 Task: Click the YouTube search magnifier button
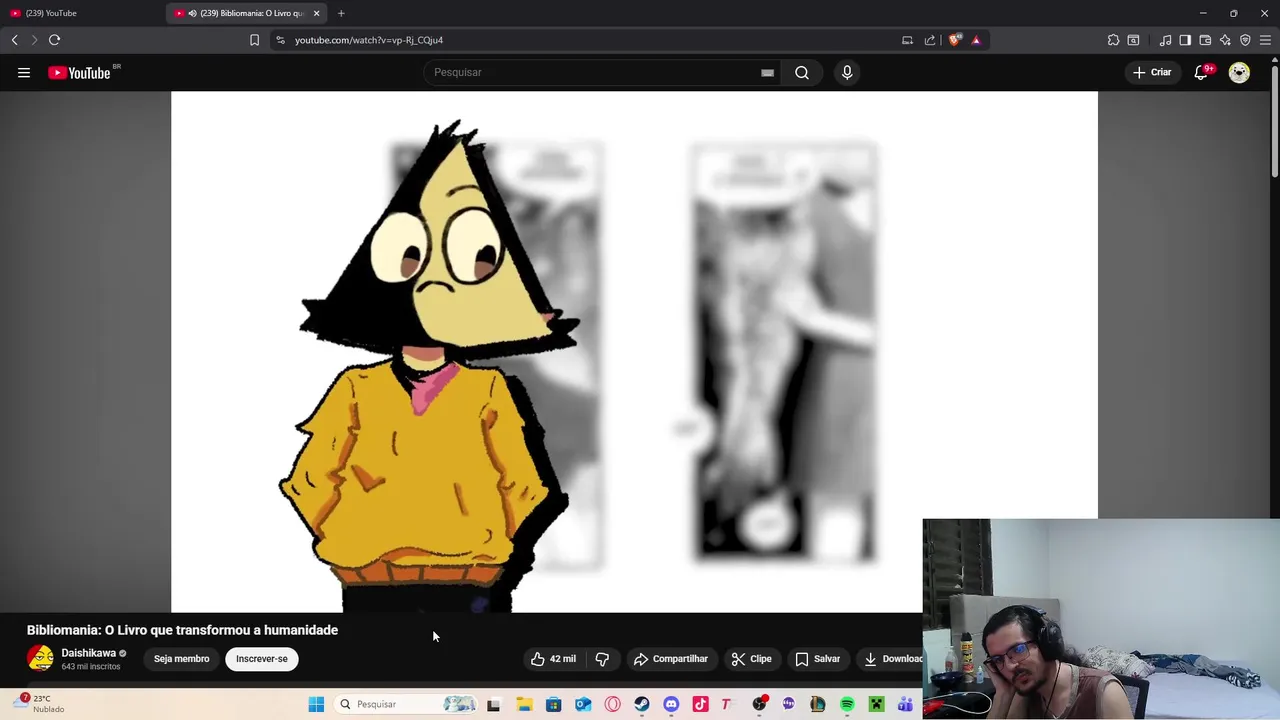pyautogui.click(x=802, y=72)
